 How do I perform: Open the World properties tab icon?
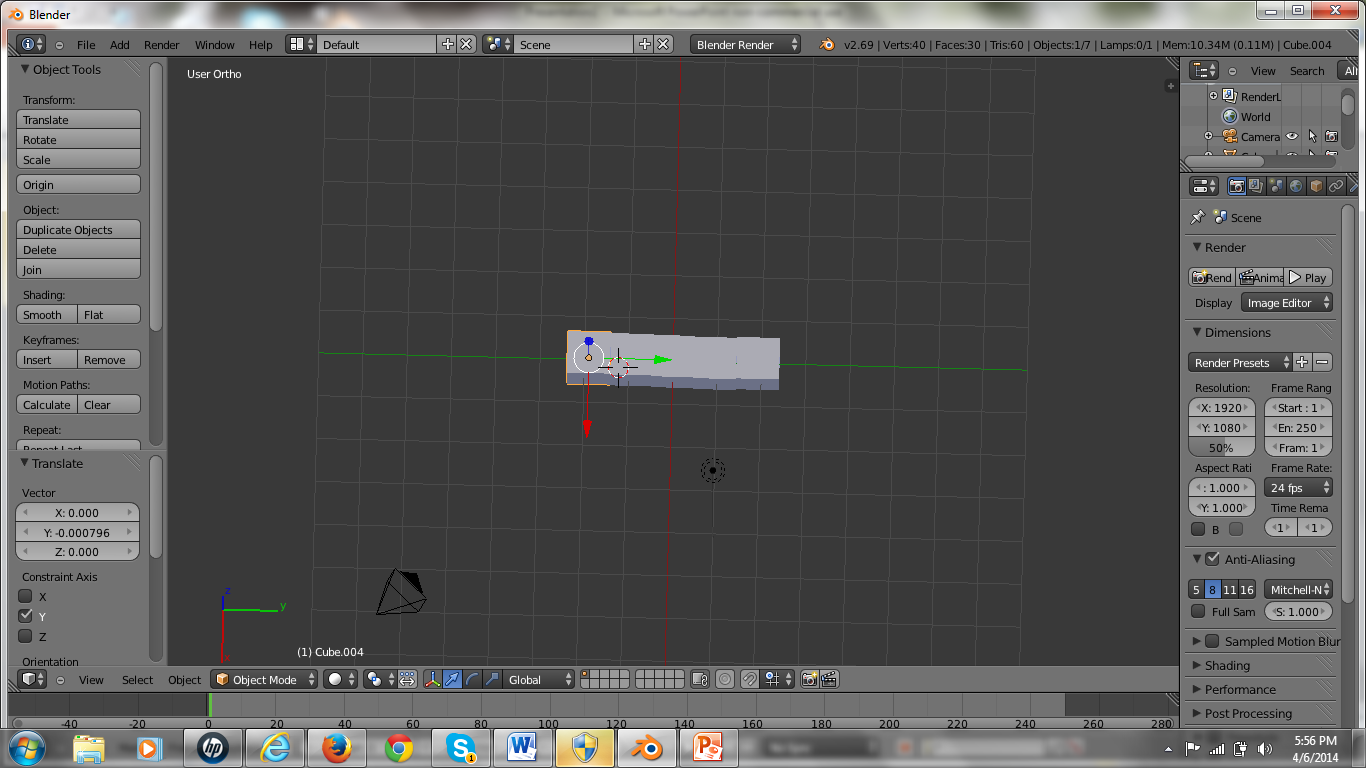pyautogui.click(x=1296, y=185)
